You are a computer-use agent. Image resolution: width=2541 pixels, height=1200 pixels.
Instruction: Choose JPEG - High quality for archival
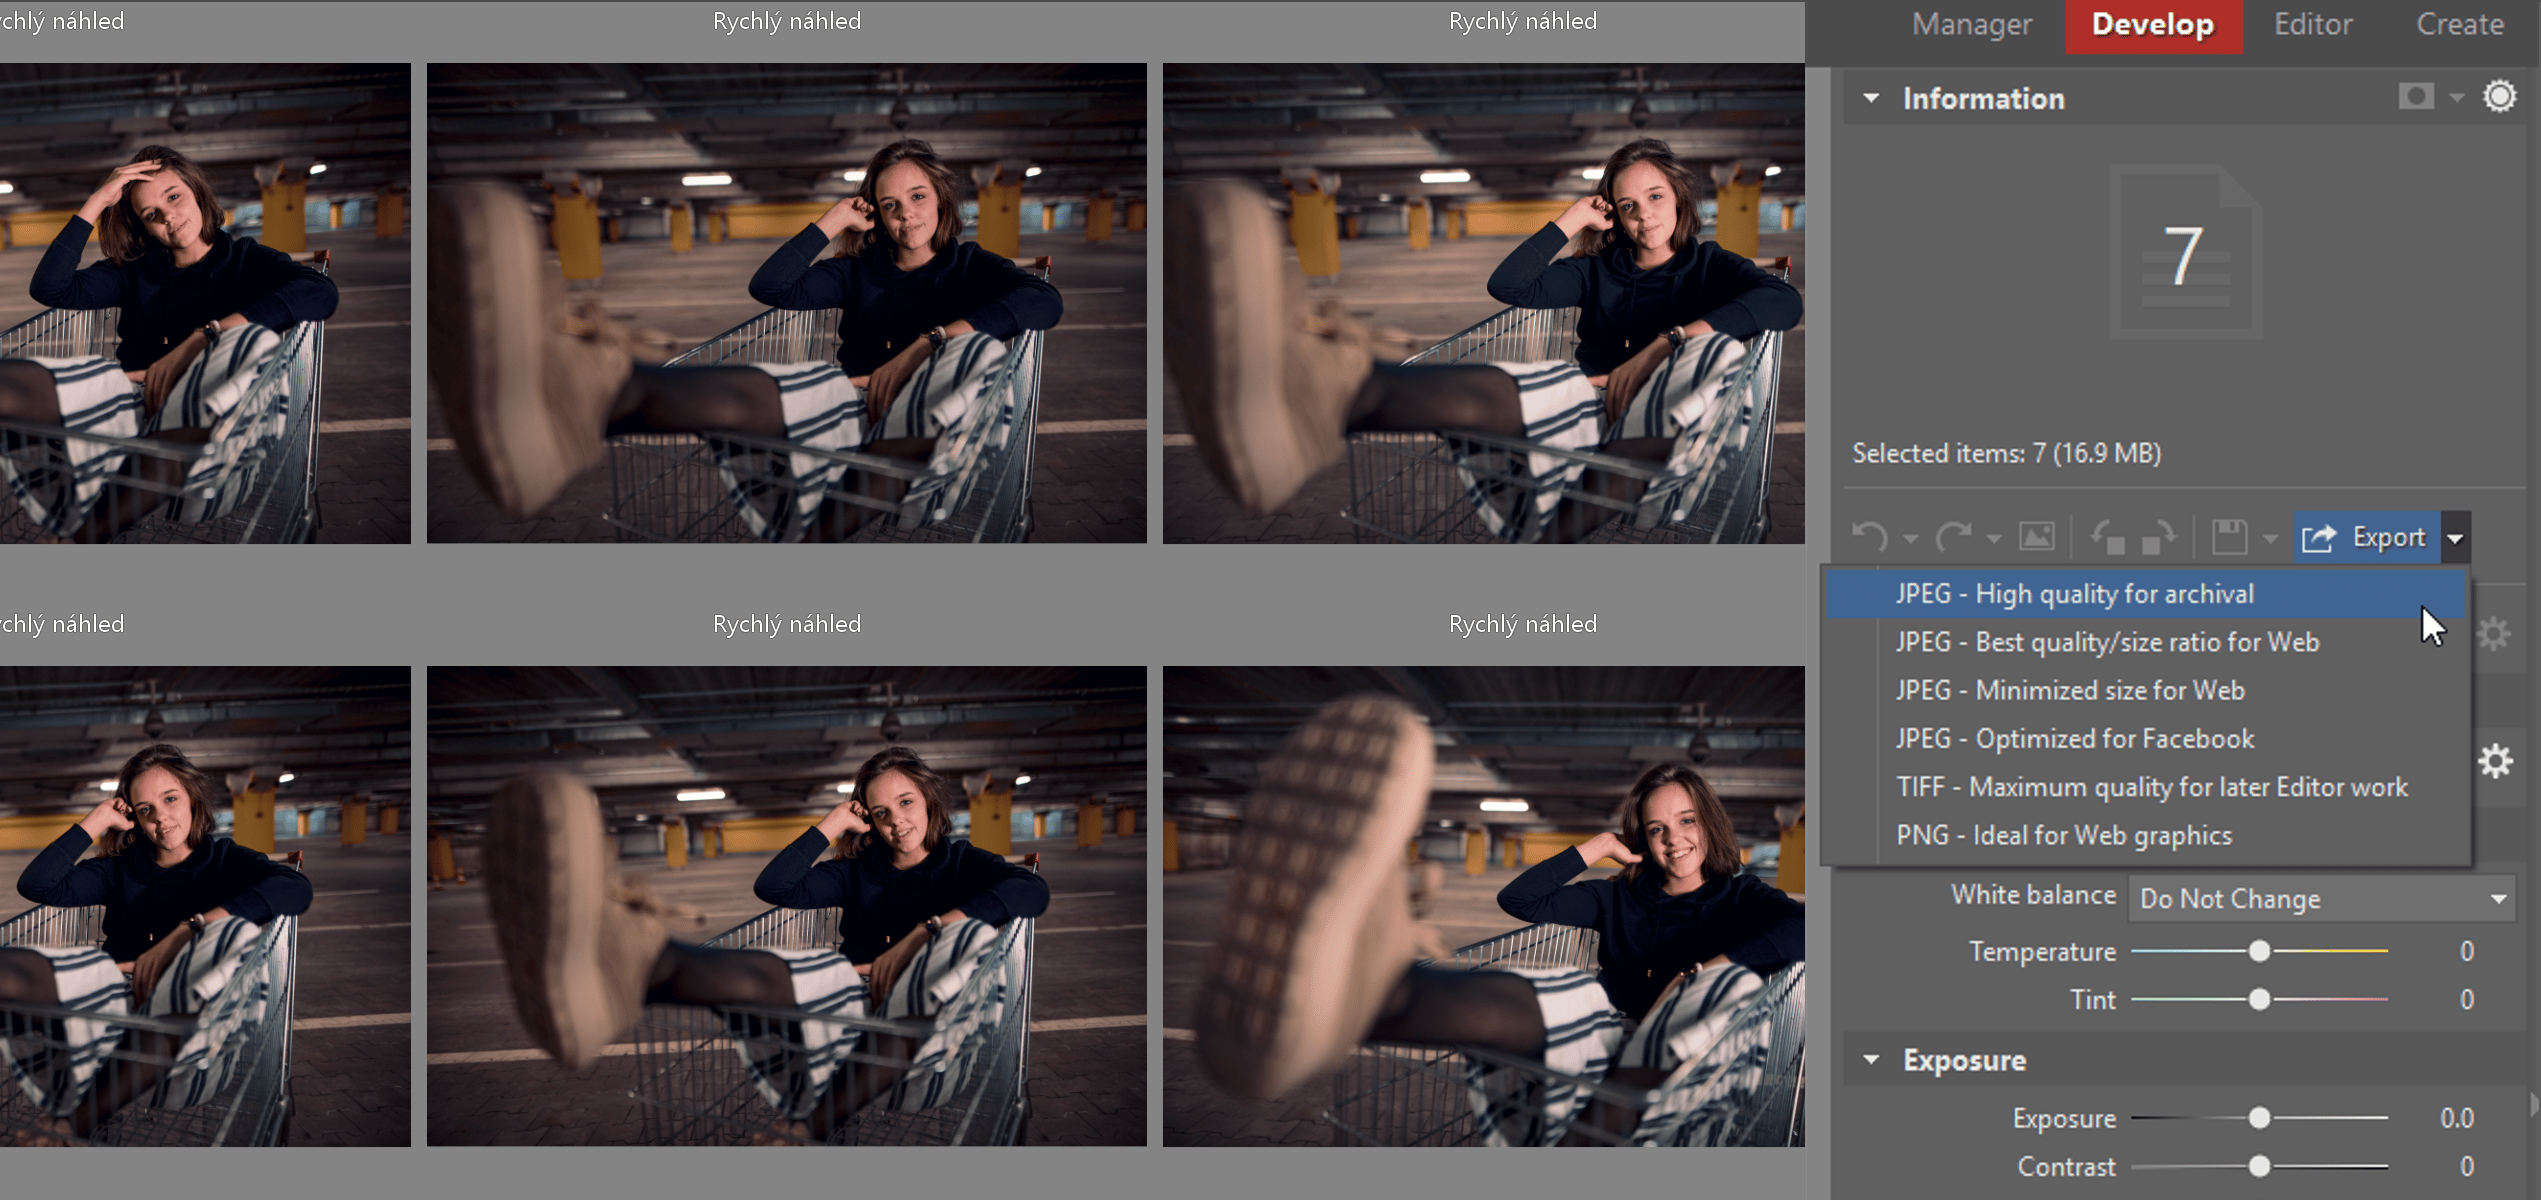[x=2145, y=594]
